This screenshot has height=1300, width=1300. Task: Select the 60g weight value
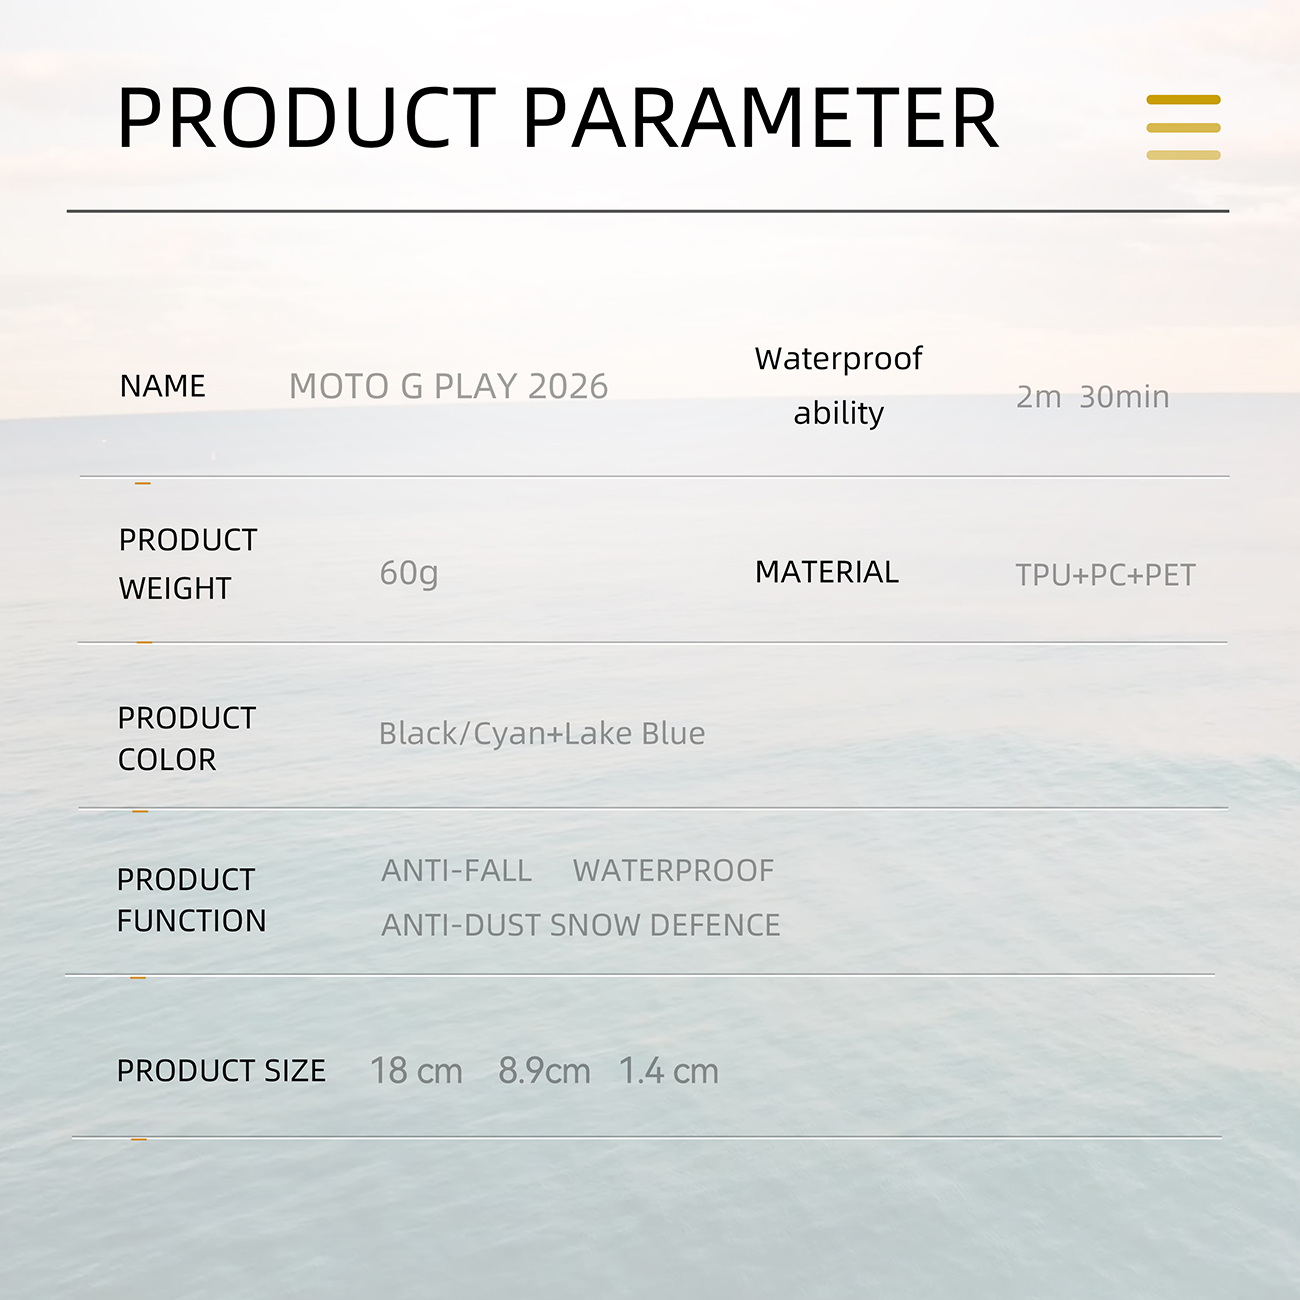pyautogui.click(x=409, y=573)
